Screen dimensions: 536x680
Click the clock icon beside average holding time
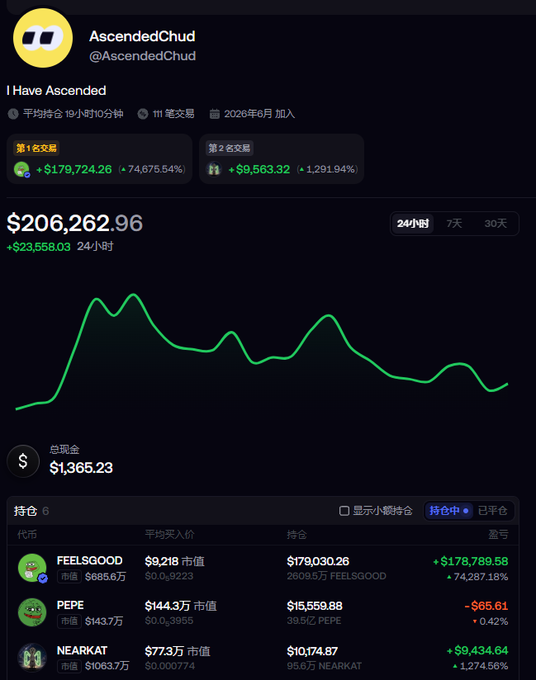(13, 114)
